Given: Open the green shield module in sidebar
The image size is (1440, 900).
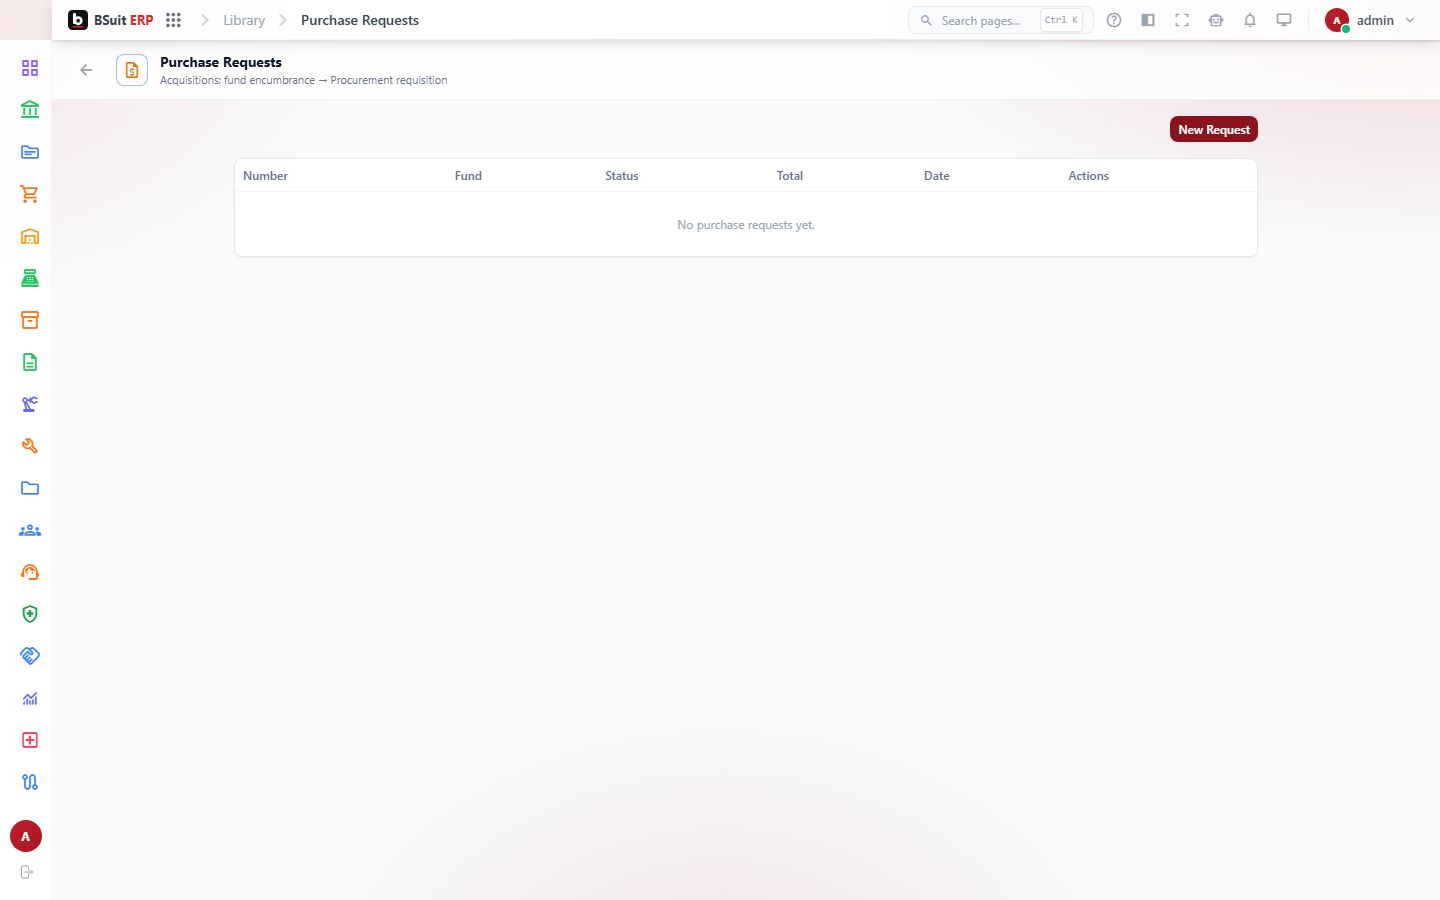Looking at the screenshot, I should [30, 614].
